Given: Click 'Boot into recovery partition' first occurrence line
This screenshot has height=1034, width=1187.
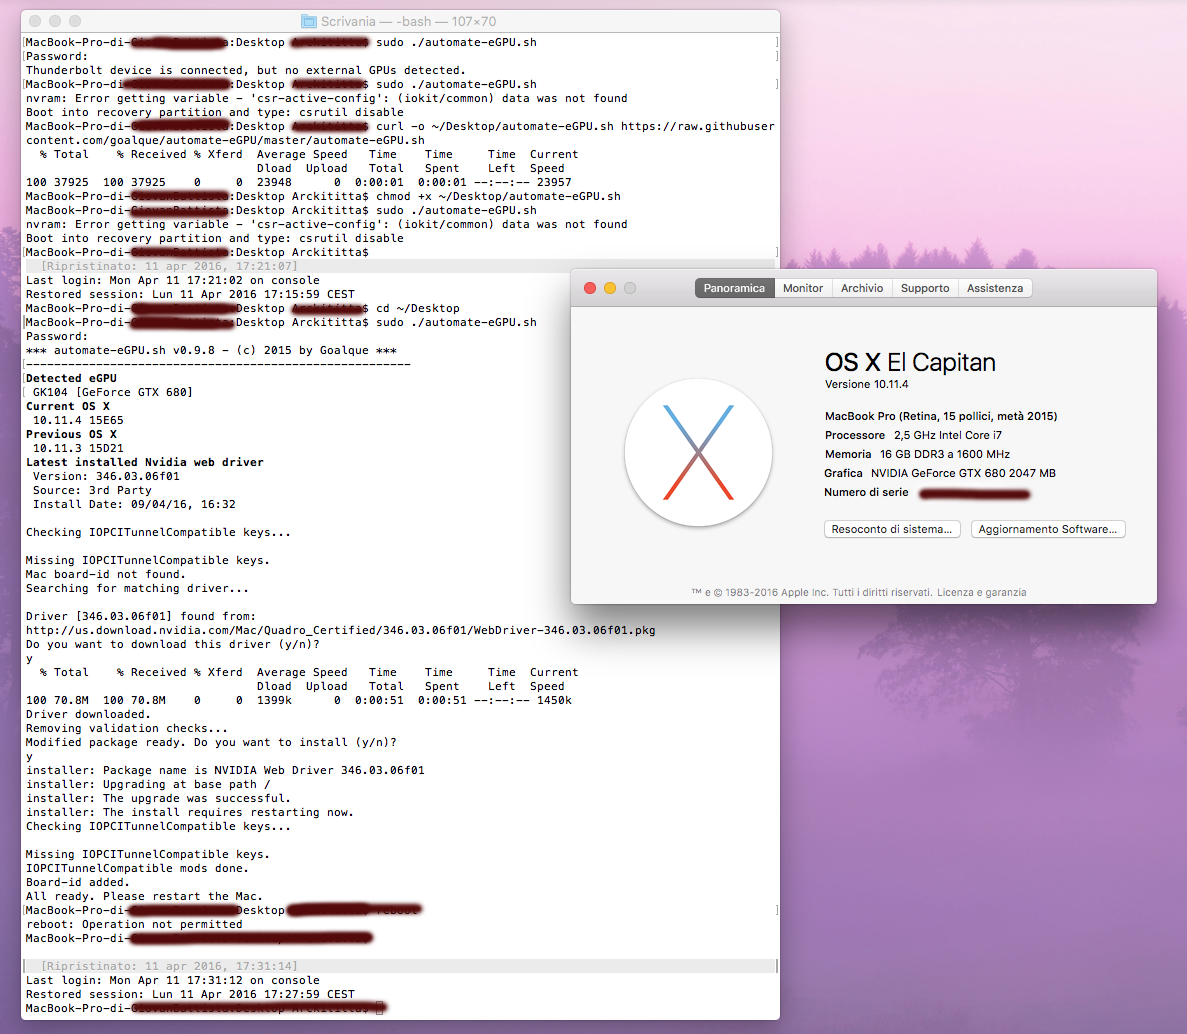Looking at the screenshot, I should coord(214,112).
